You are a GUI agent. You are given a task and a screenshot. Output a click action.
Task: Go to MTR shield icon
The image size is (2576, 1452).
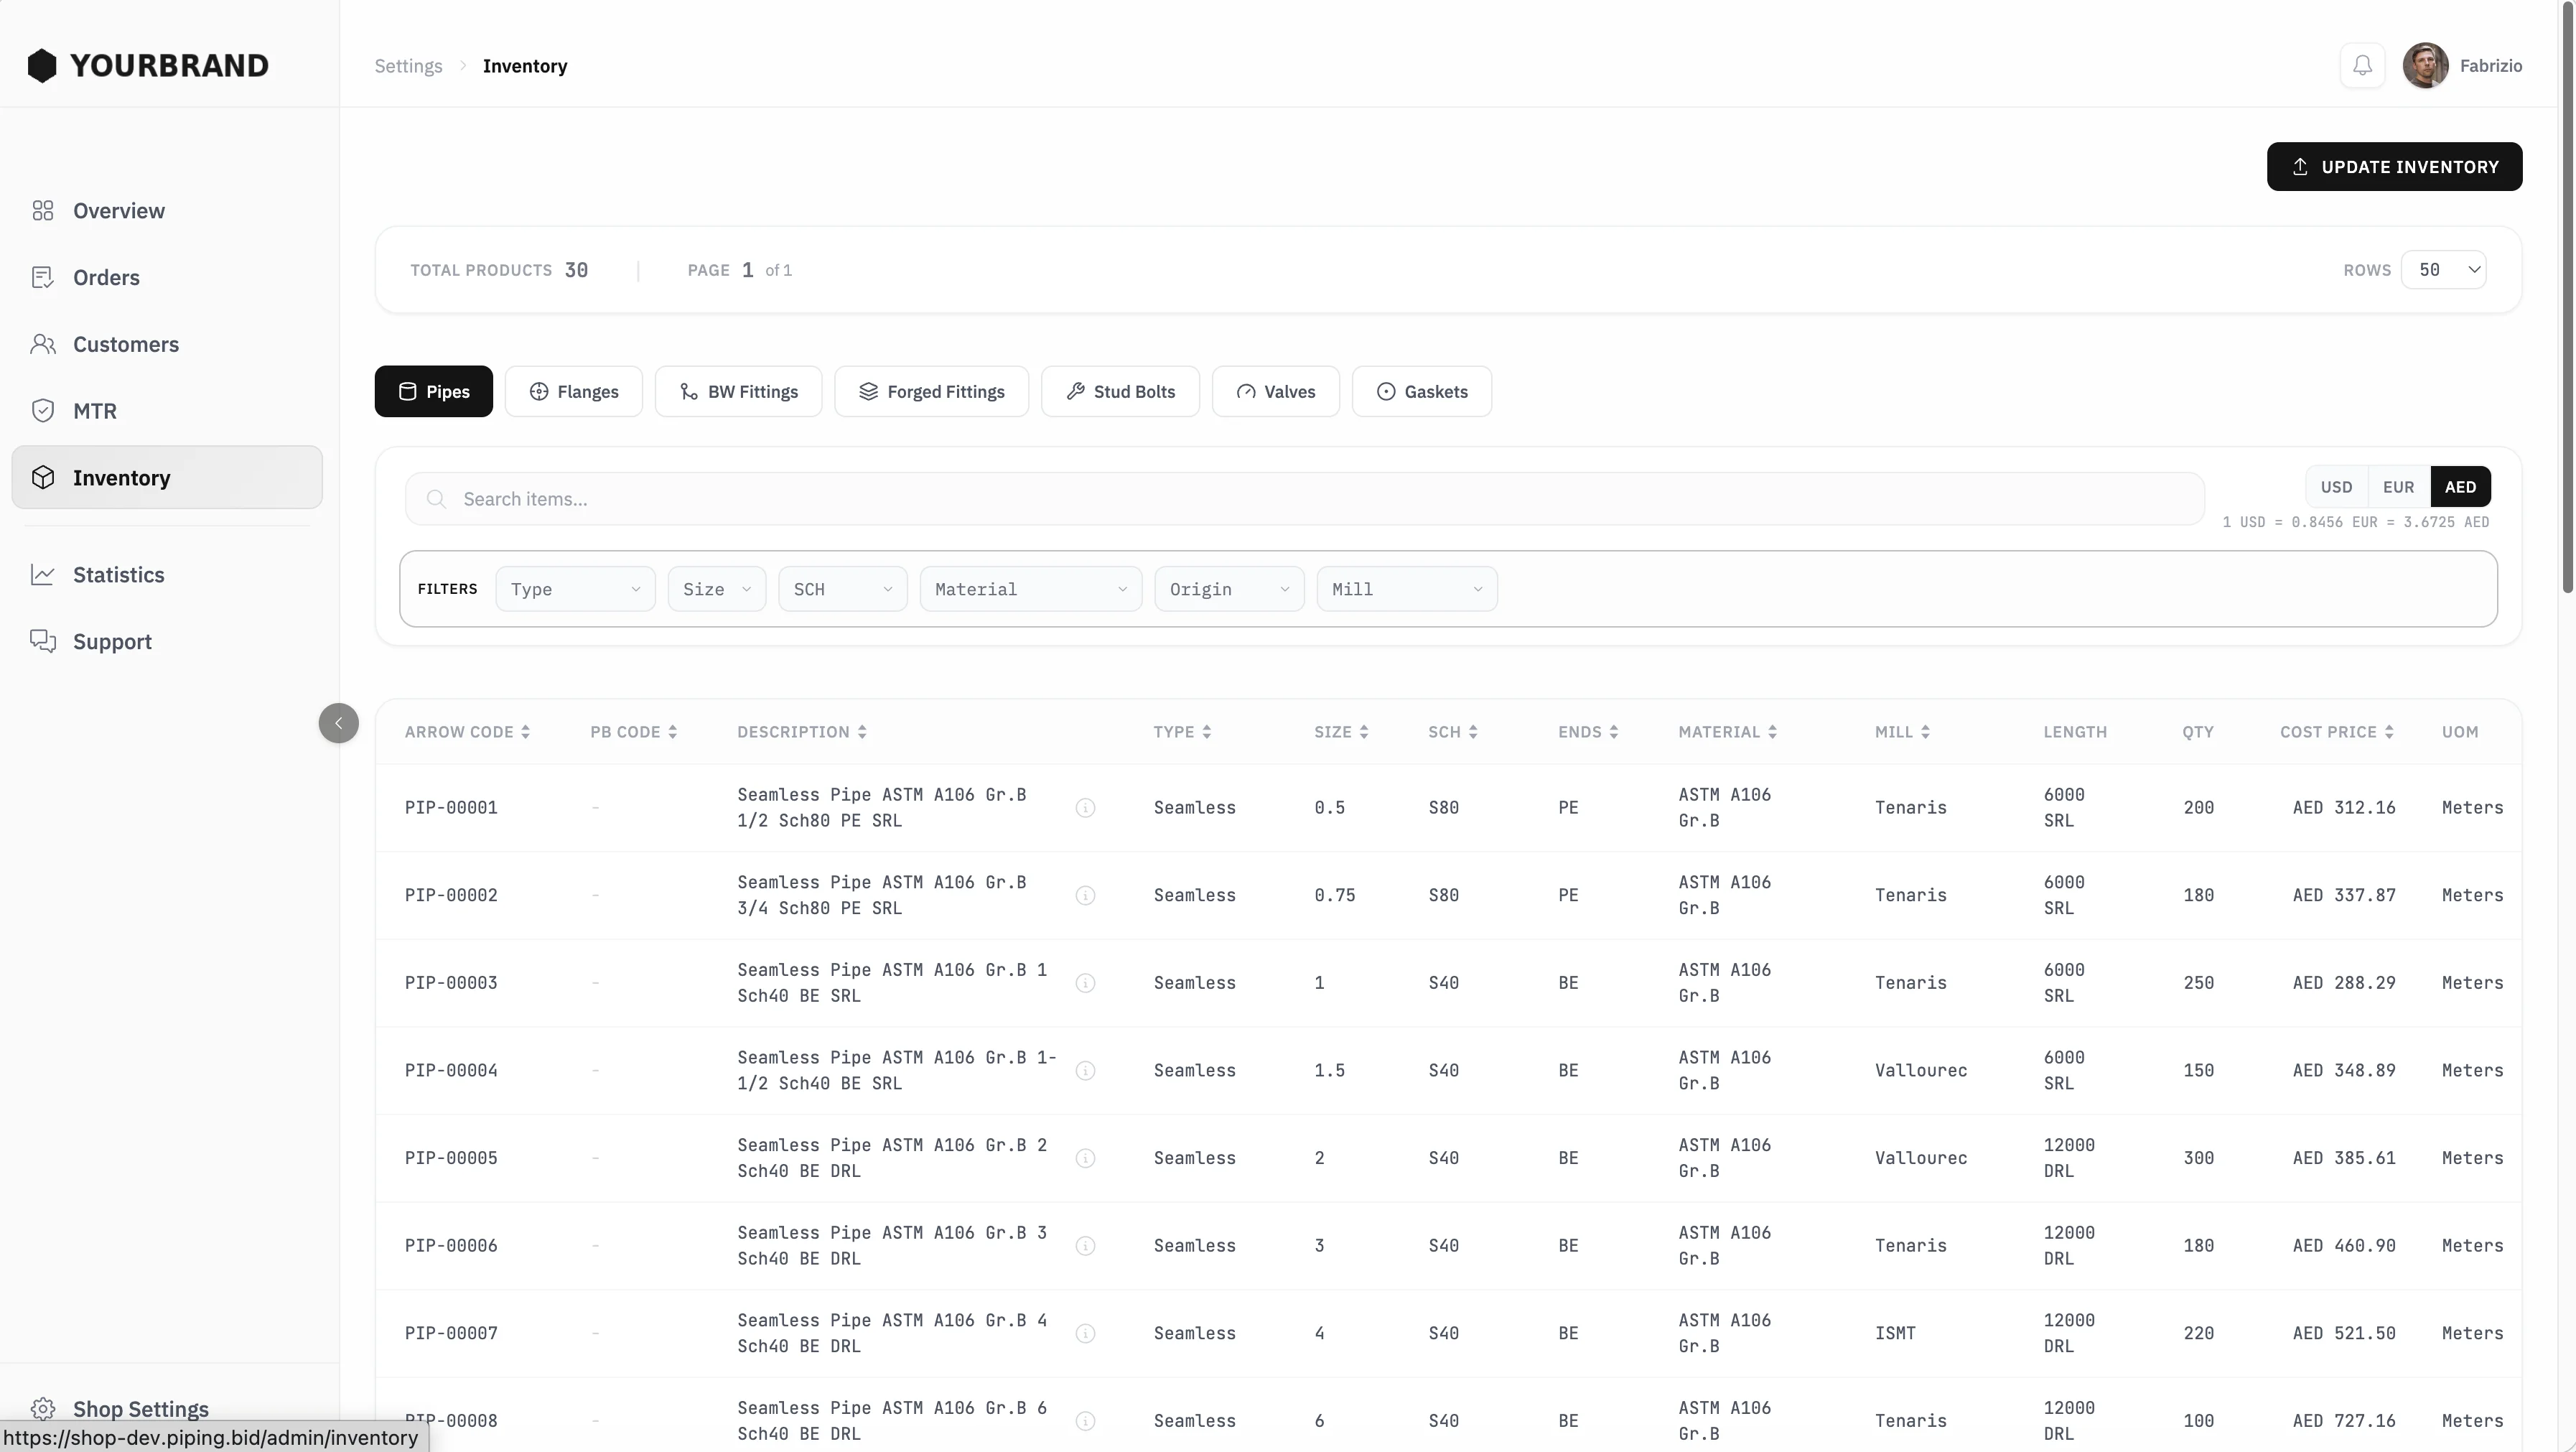coord(42,411)
